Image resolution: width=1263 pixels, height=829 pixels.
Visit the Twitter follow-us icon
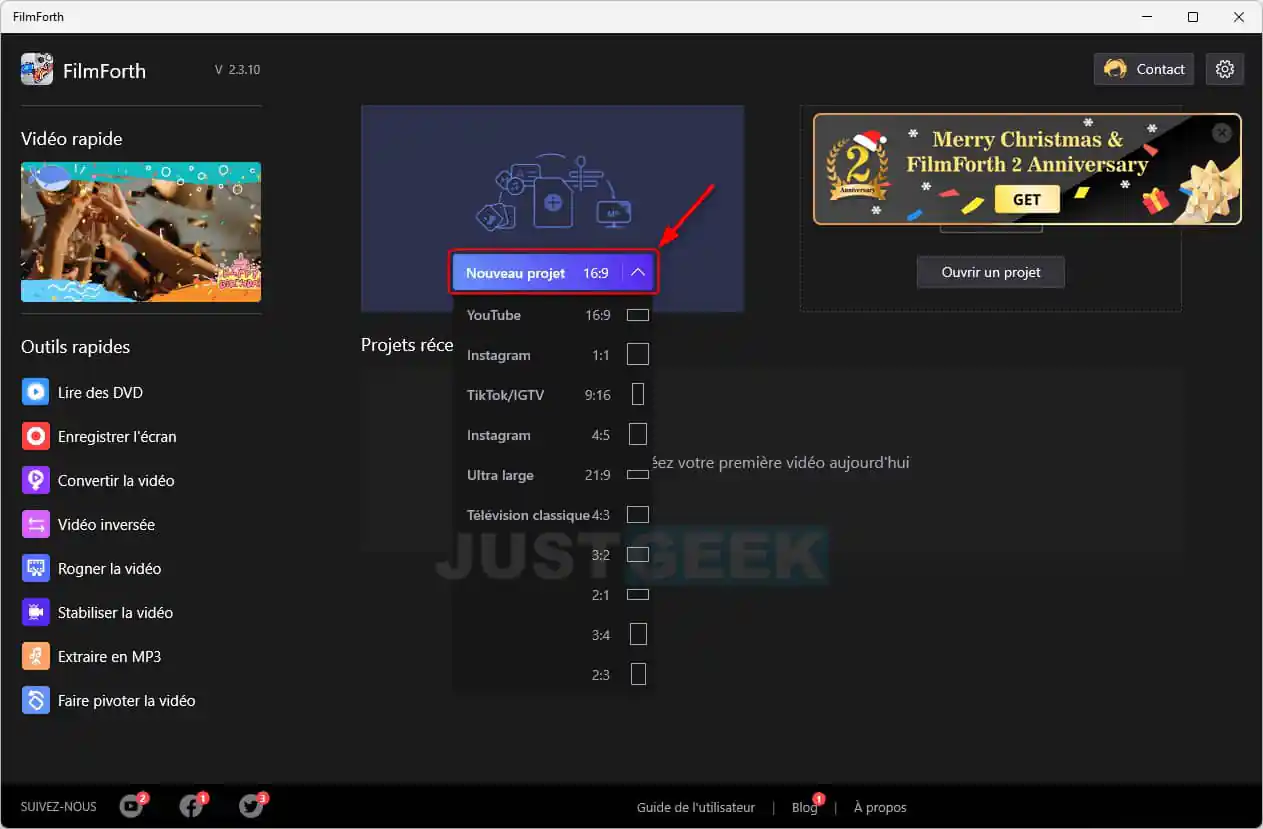[x=251, y=806]
